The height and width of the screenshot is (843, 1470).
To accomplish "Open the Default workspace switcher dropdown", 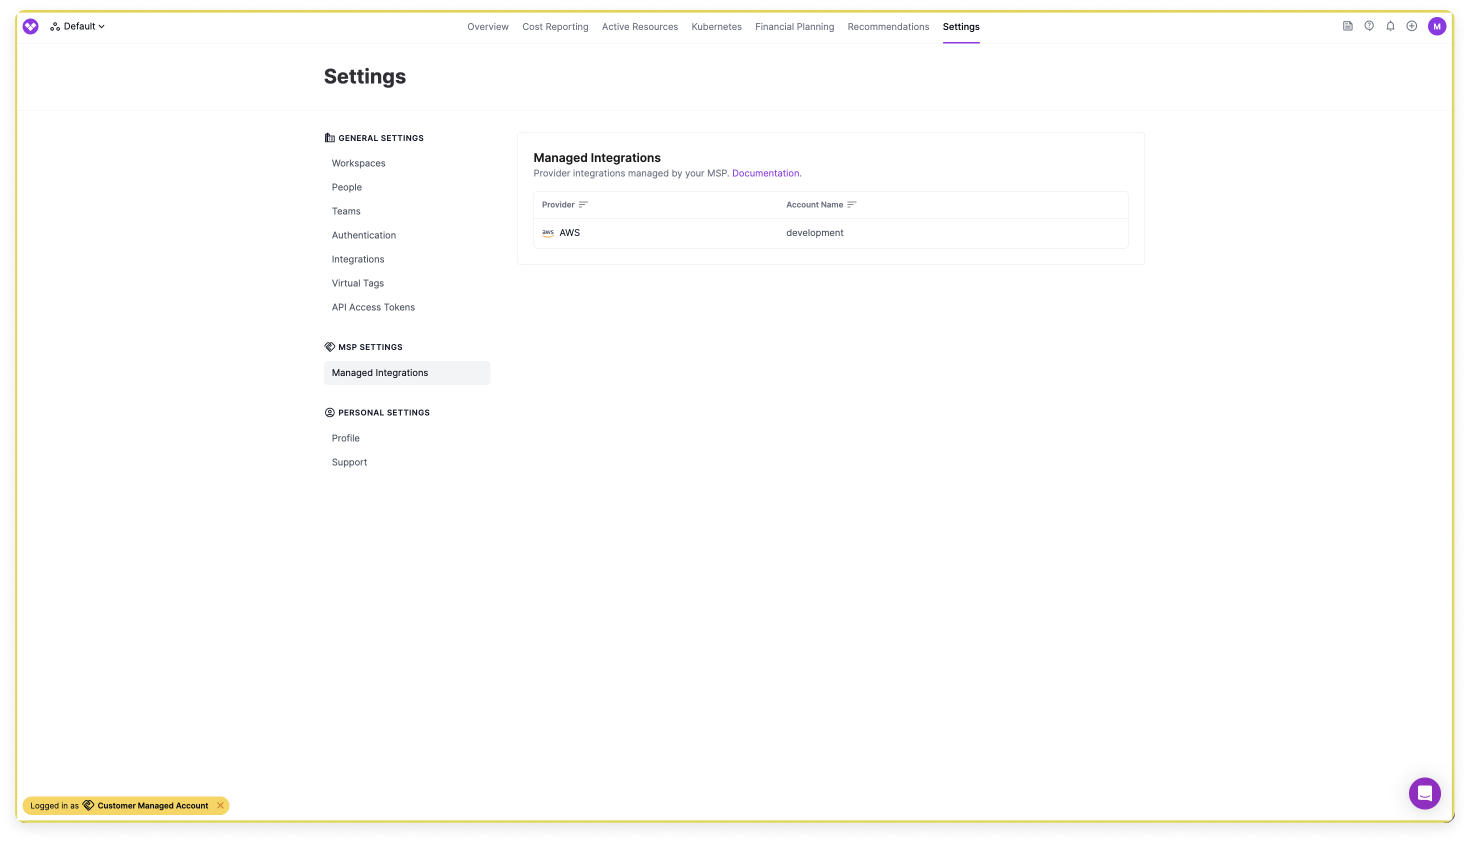I will coord(78,26).
